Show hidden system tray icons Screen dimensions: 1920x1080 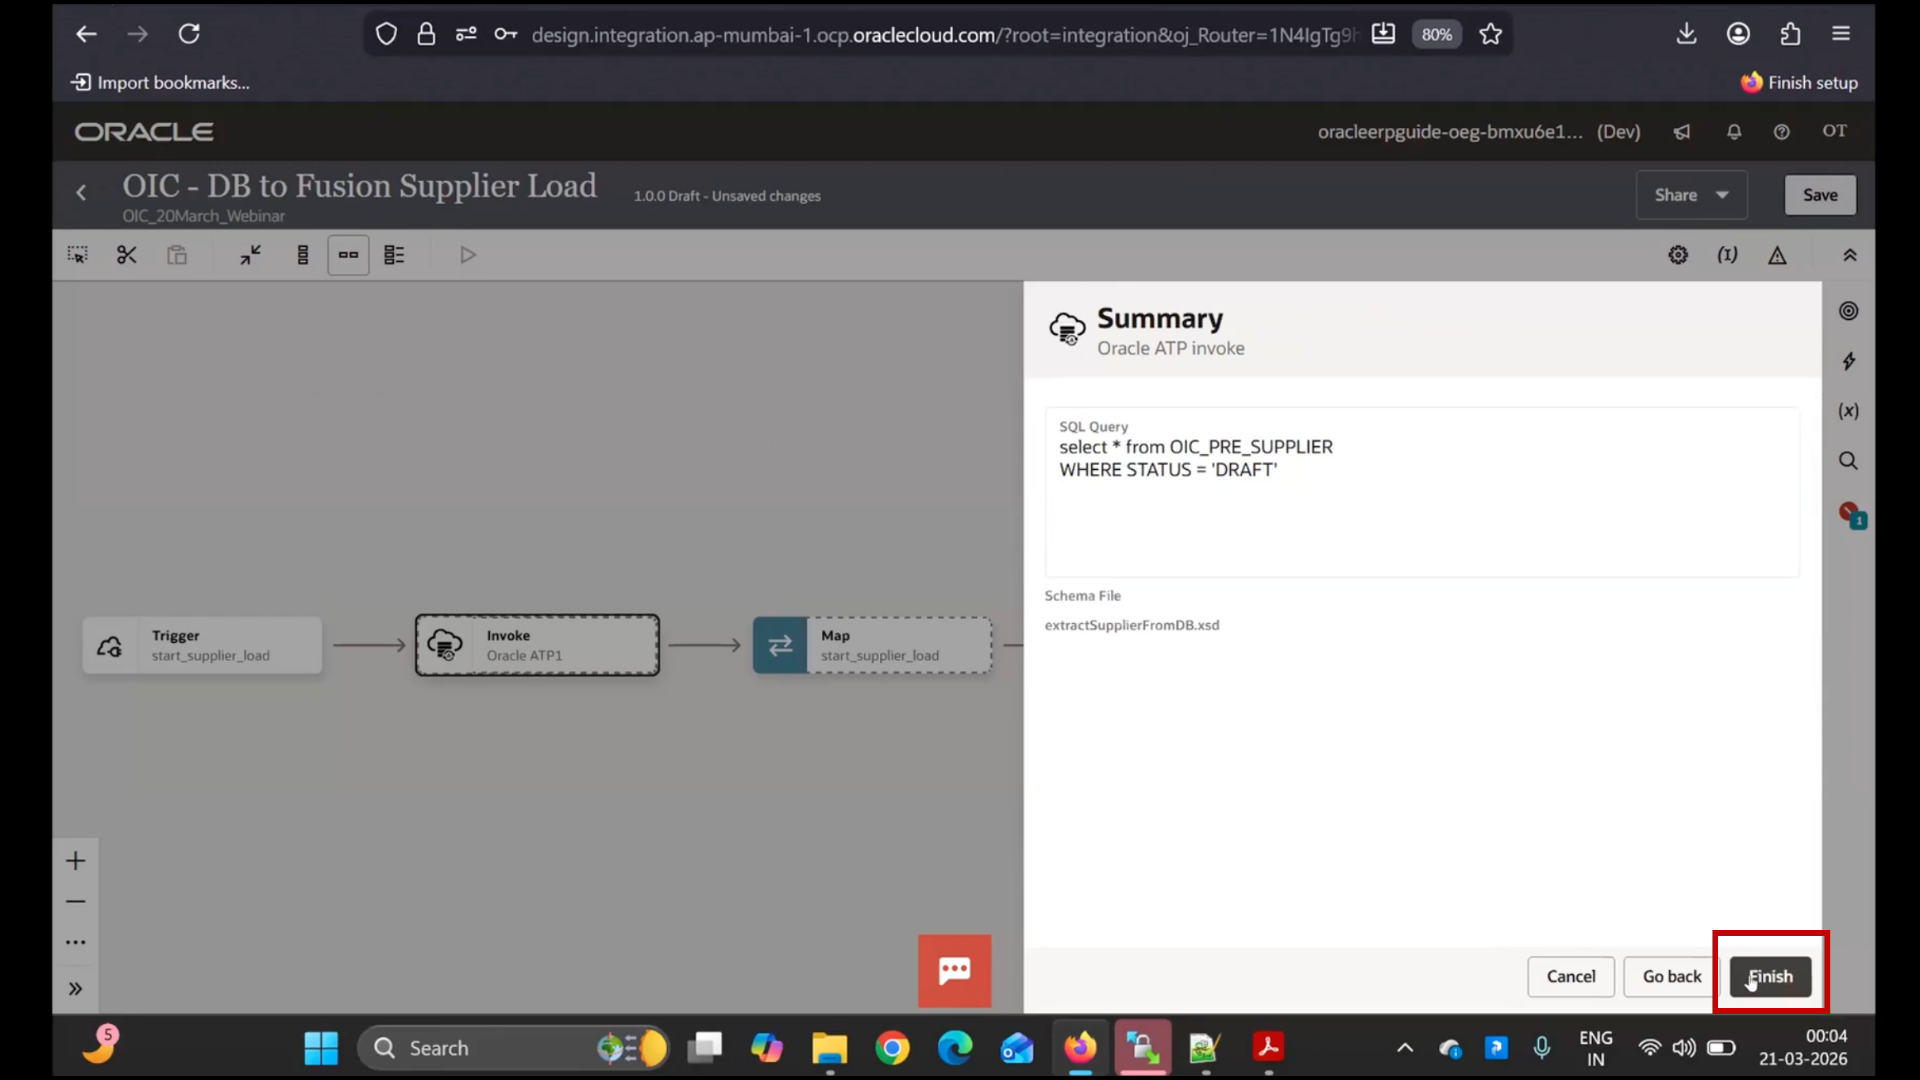[x=1404, y=1048]
